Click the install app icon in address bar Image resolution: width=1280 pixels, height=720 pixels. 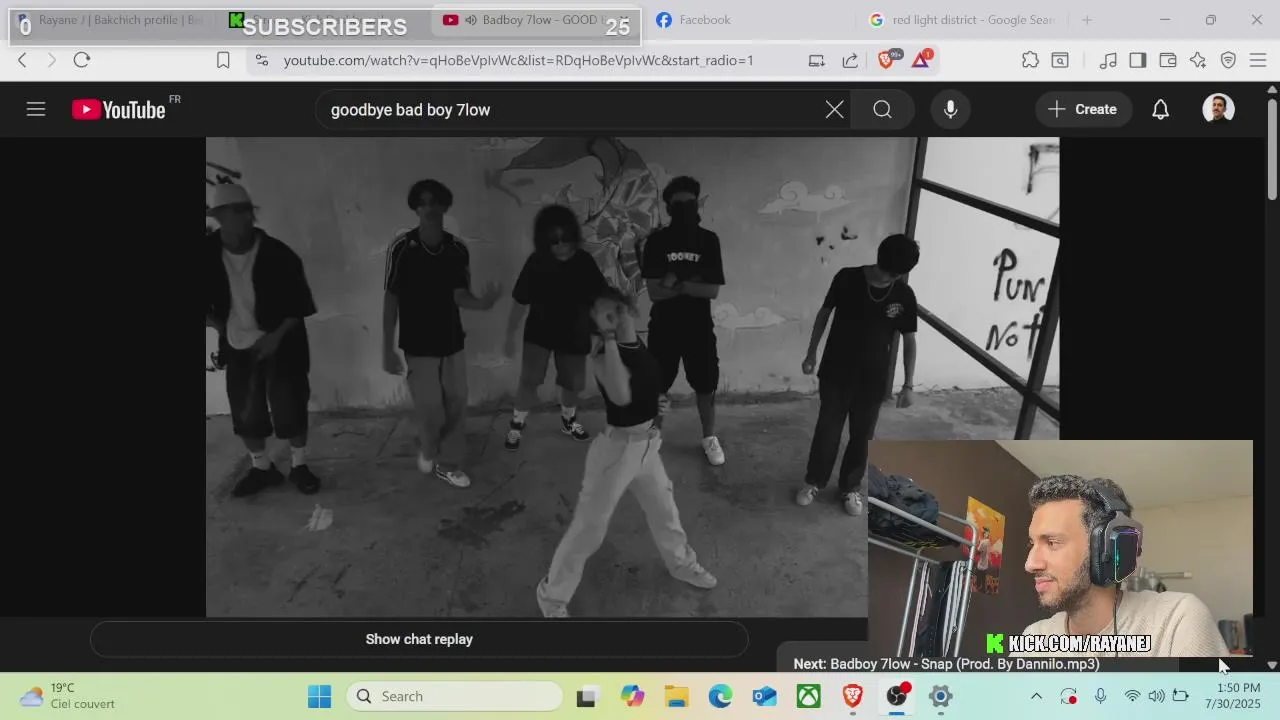[817, 60]
